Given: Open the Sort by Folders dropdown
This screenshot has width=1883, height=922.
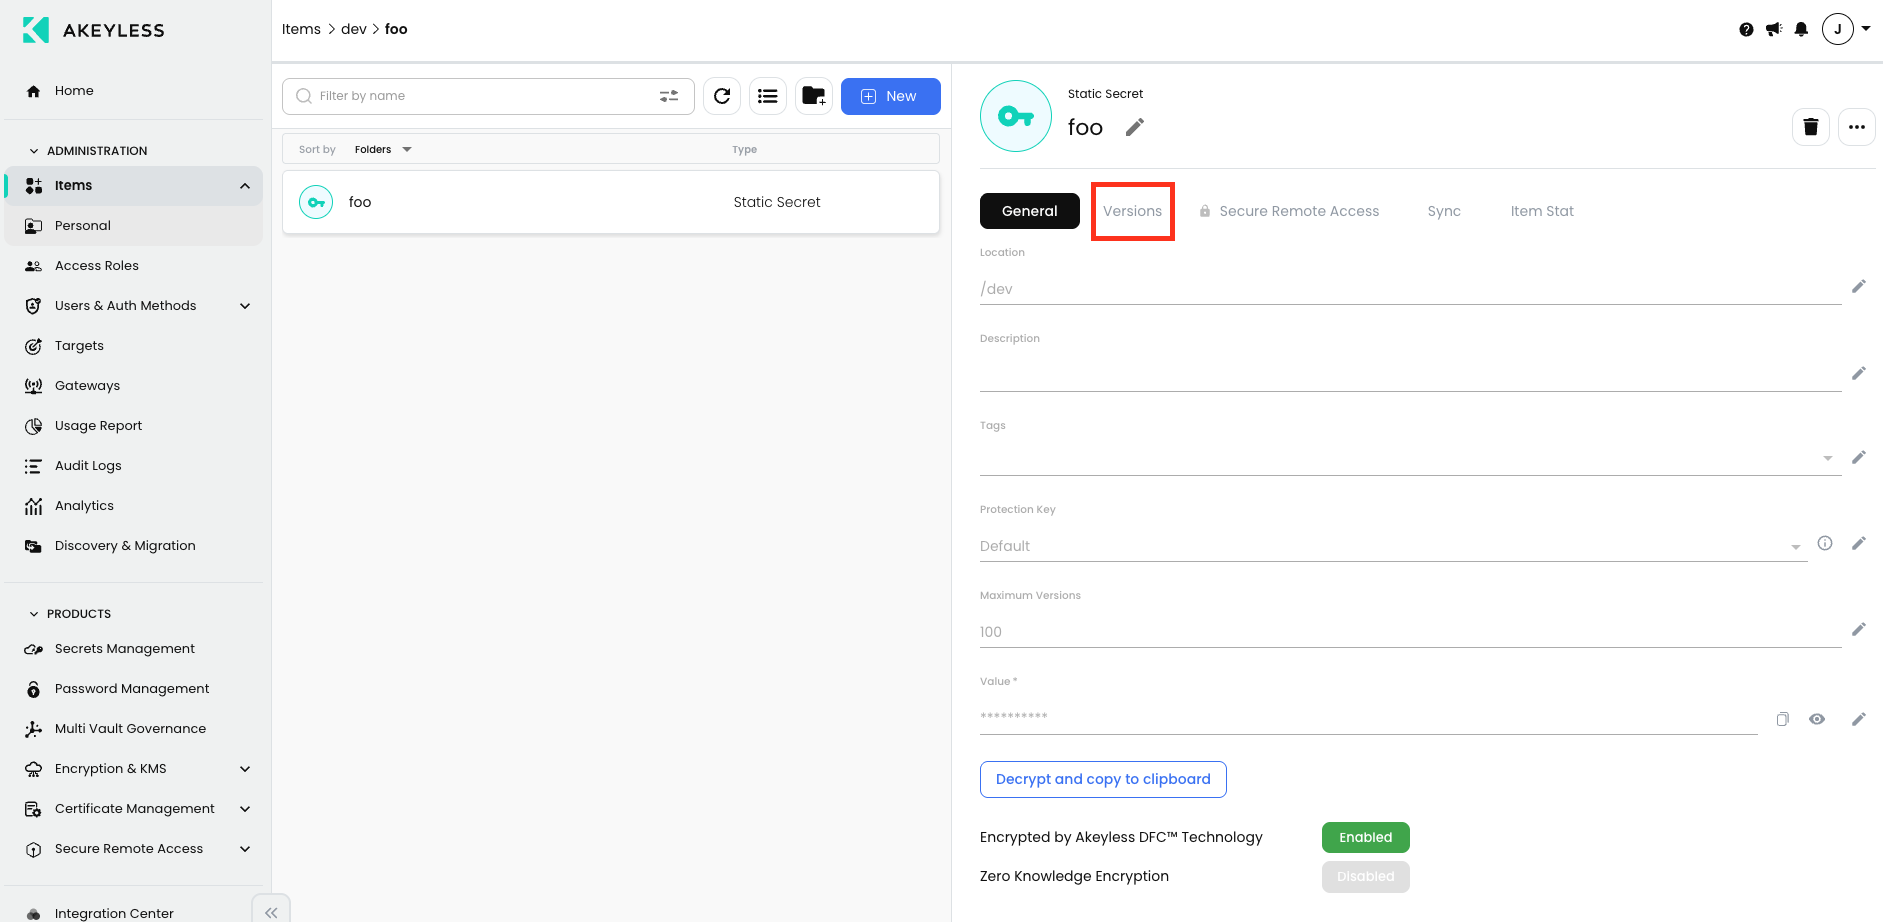Looking at the screenshot, I should (383, 149).
